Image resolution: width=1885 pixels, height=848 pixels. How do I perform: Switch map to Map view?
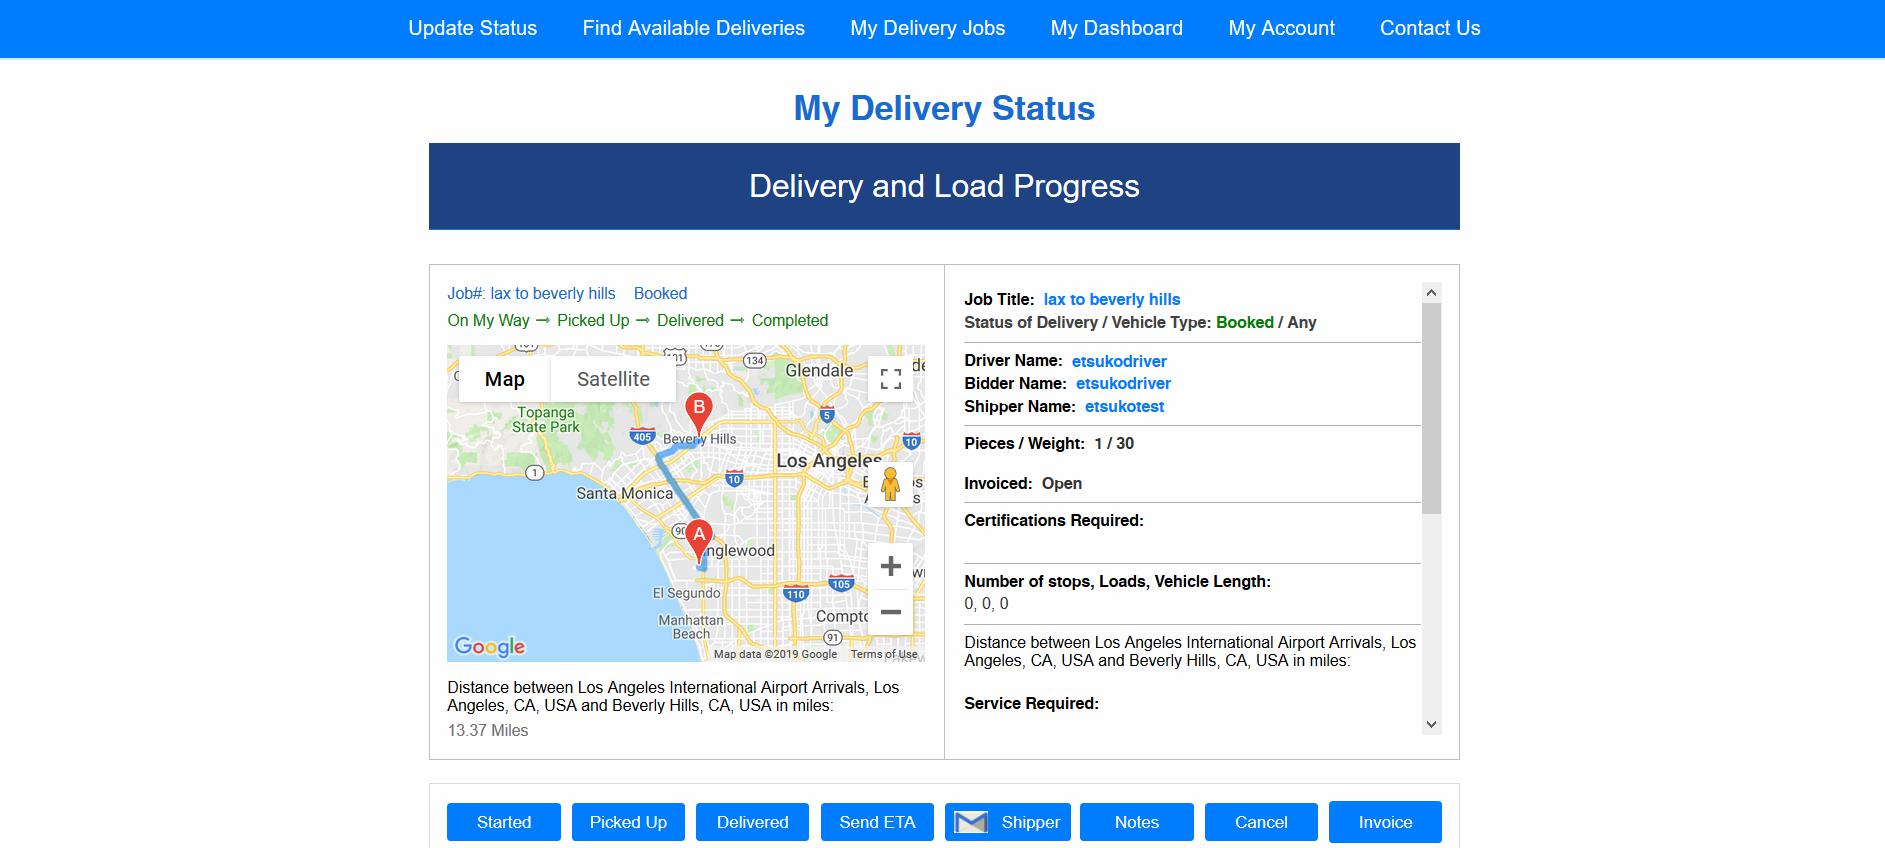click(504, 379)
